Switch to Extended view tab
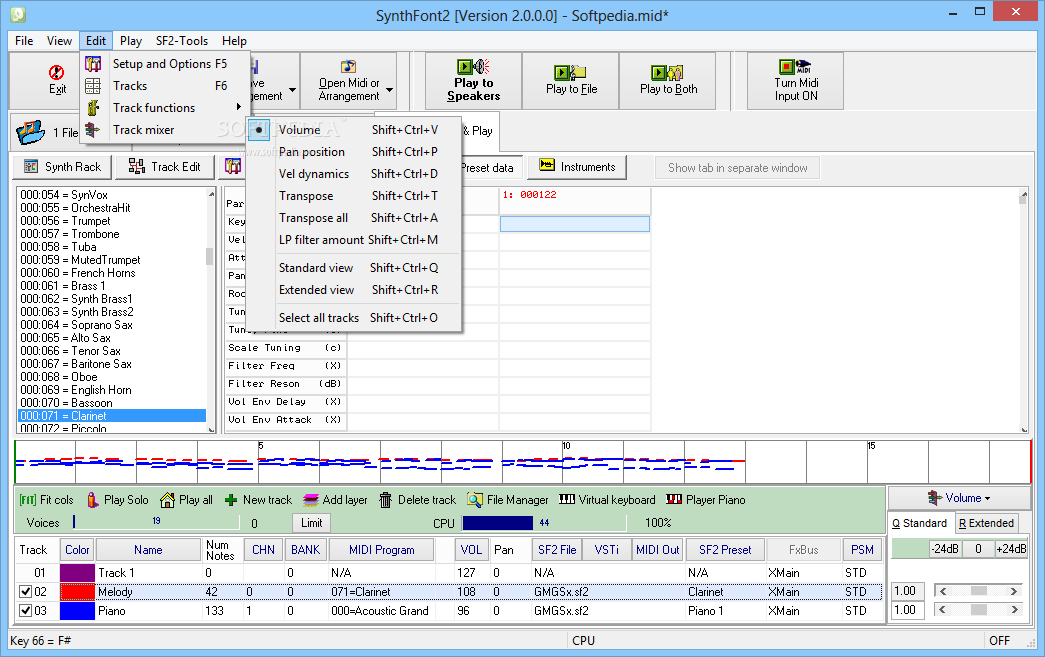Image resolution: width=1045 pixels, height=657 pixels. (986, 523)
